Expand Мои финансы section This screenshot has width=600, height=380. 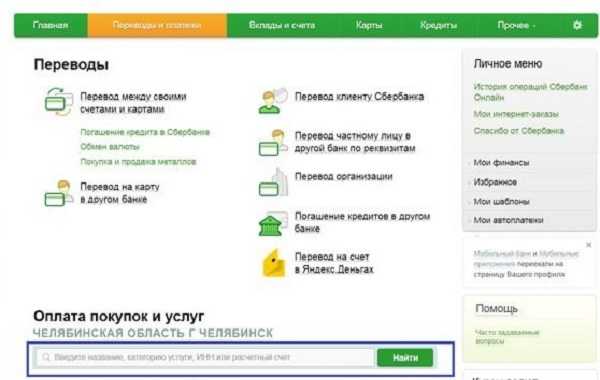501,163
